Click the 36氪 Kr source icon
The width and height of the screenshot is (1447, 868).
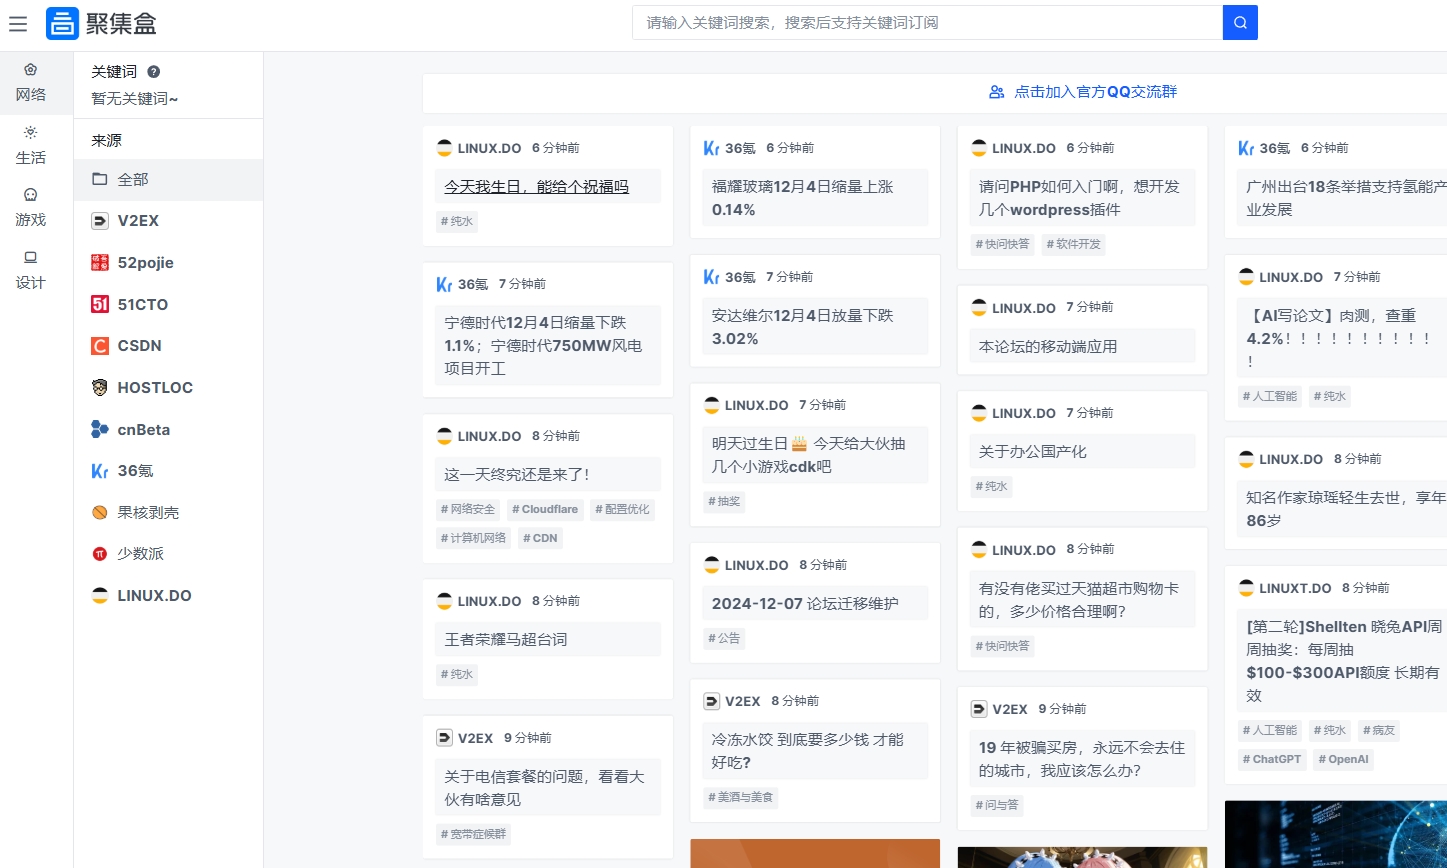[101, 470]
